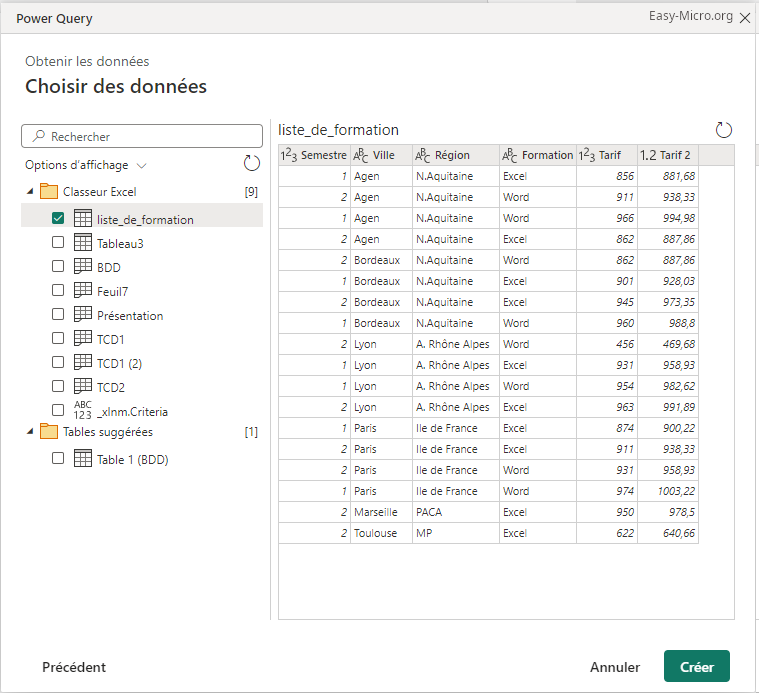Focus the Rechercher search field
This screenshot has width=759, height=693.
[x=142, y=136]
